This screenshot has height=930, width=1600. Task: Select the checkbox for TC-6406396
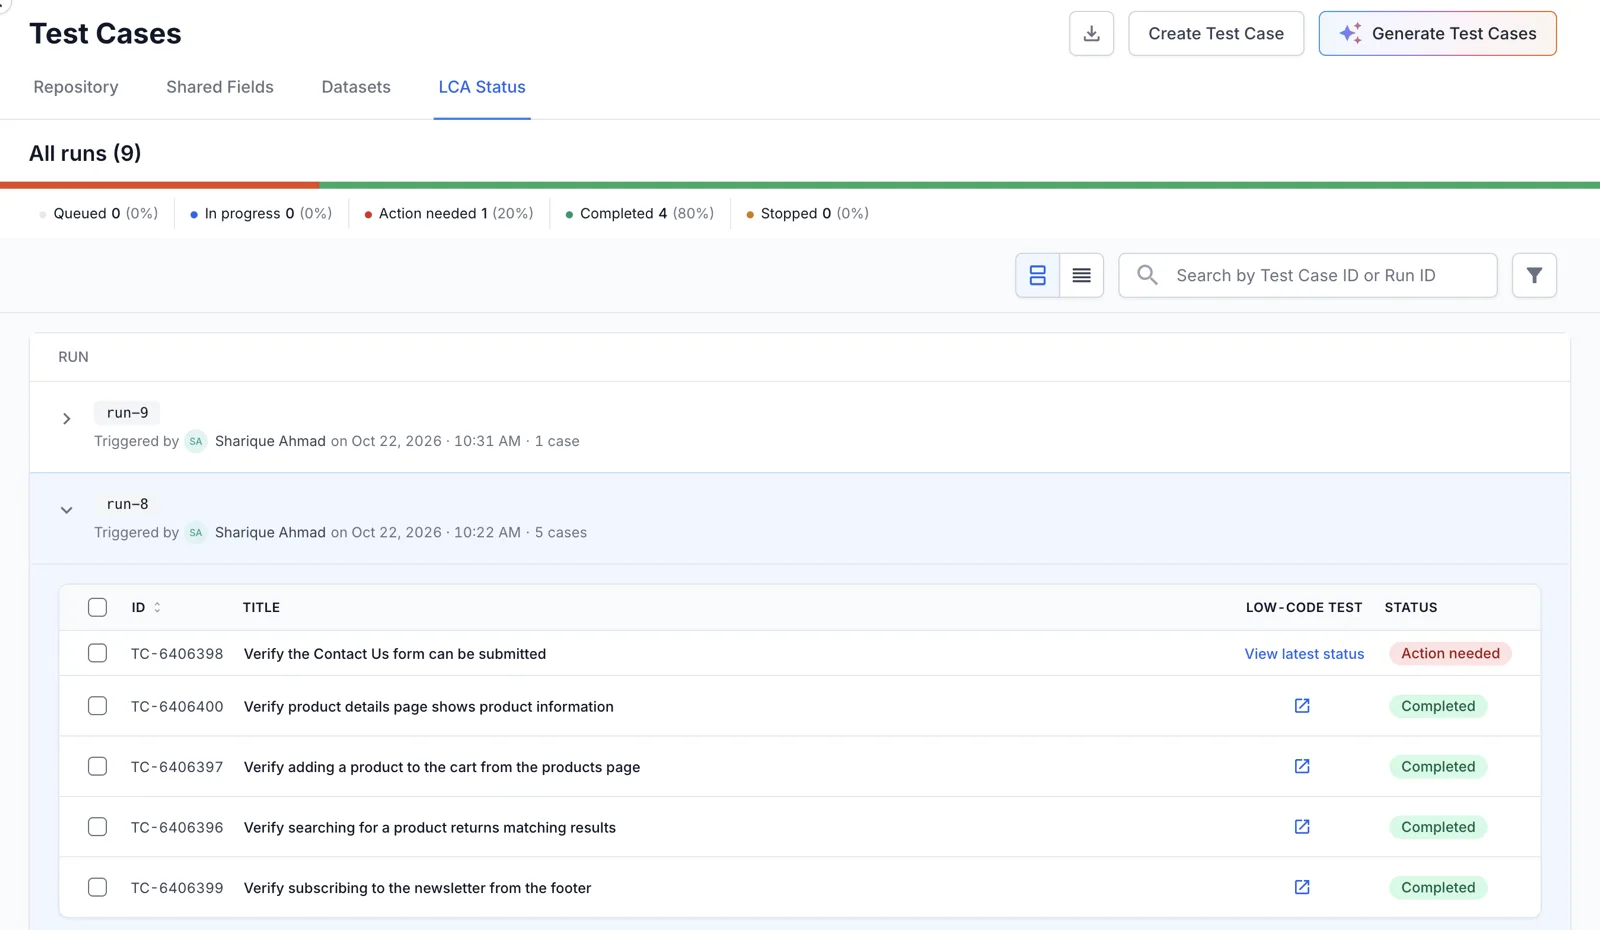pyautogui.click(x=97, y=827)
